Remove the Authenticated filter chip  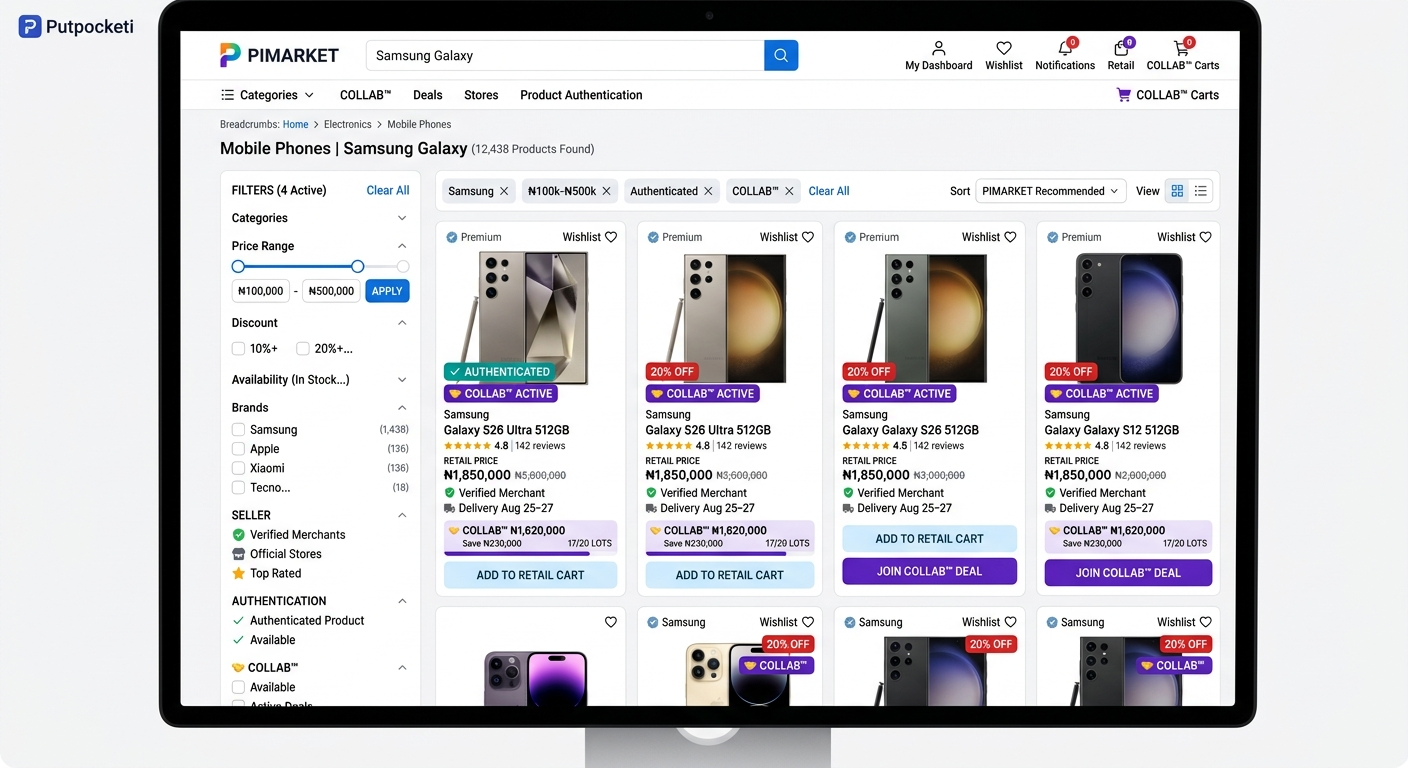[x=708, y=191]
